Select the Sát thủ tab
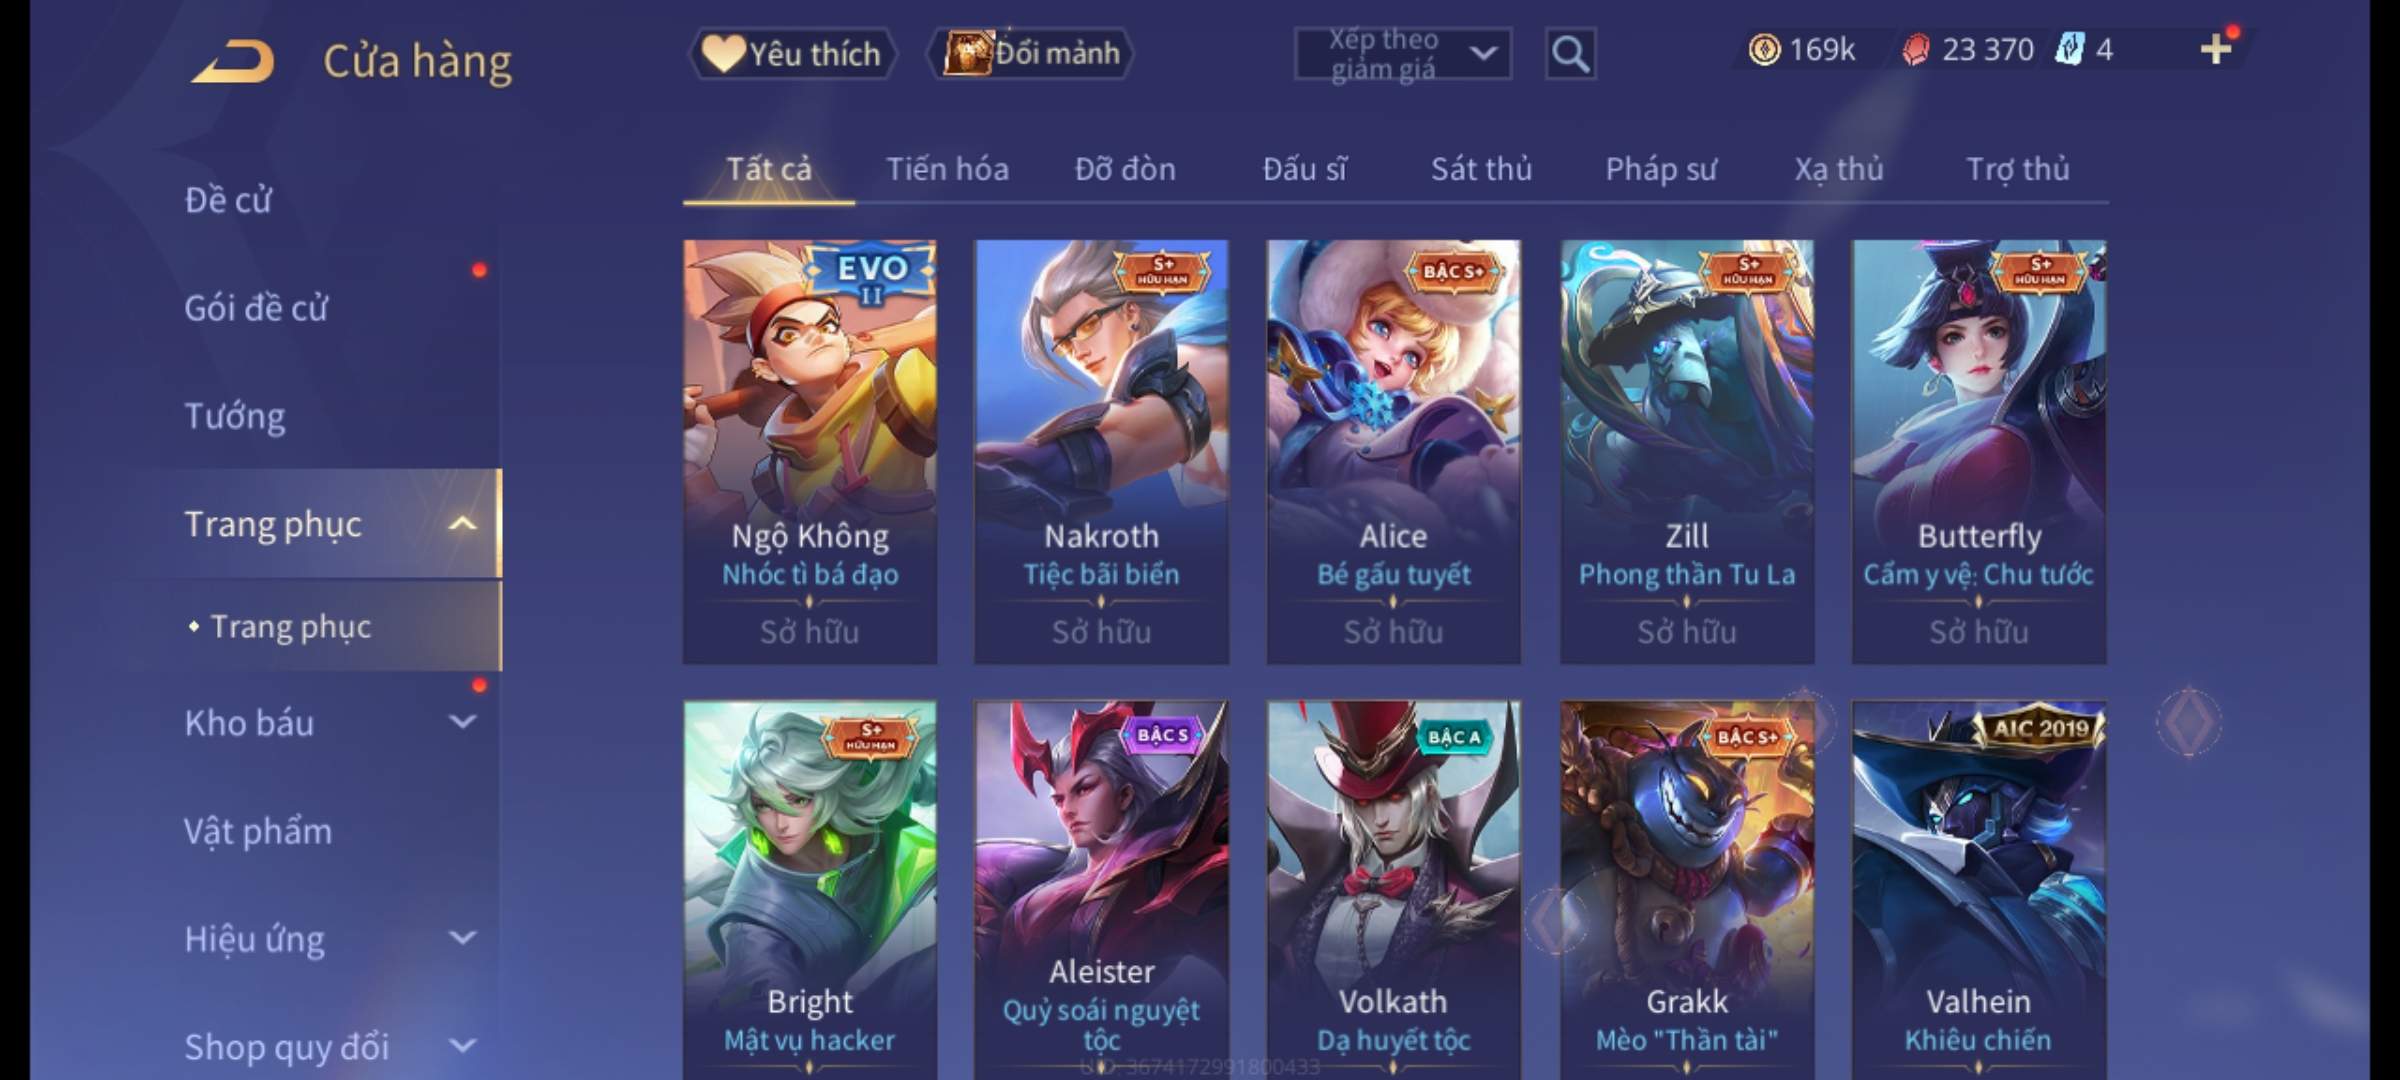This screenshot has height=1080, width=2400. point(1481,169)
